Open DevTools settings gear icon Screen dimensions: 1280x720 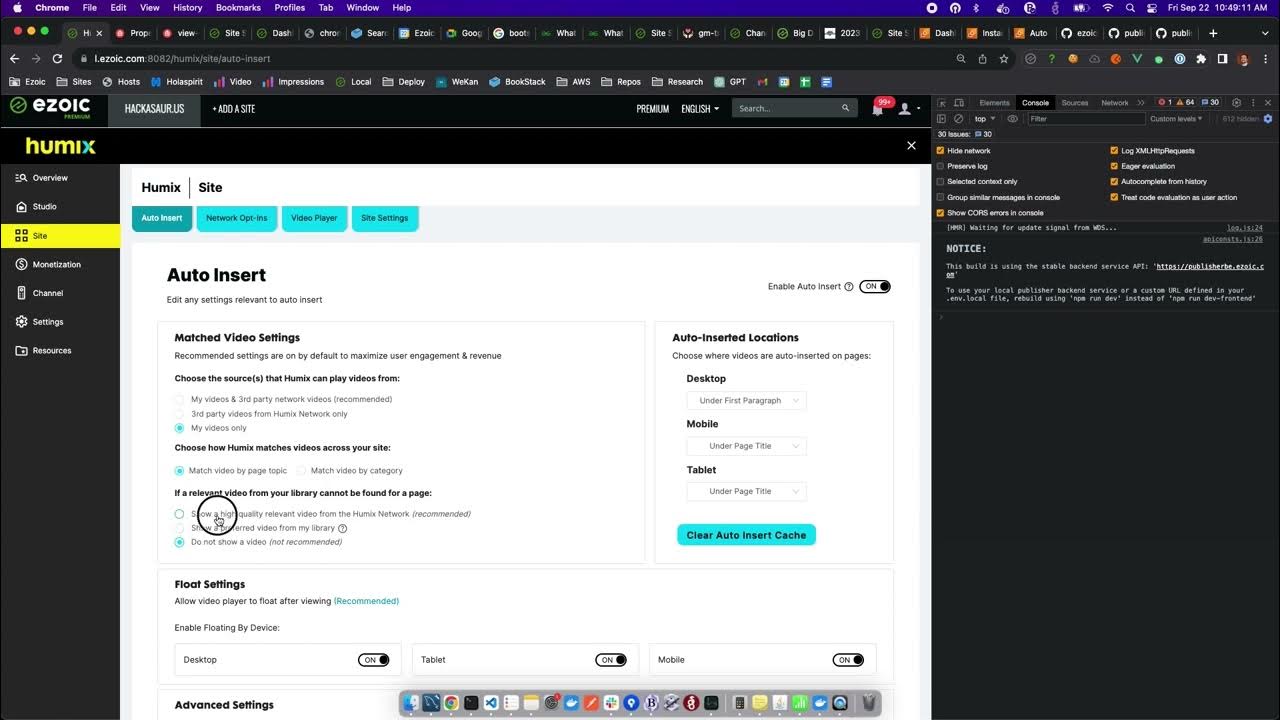(x=1236, y=103)
